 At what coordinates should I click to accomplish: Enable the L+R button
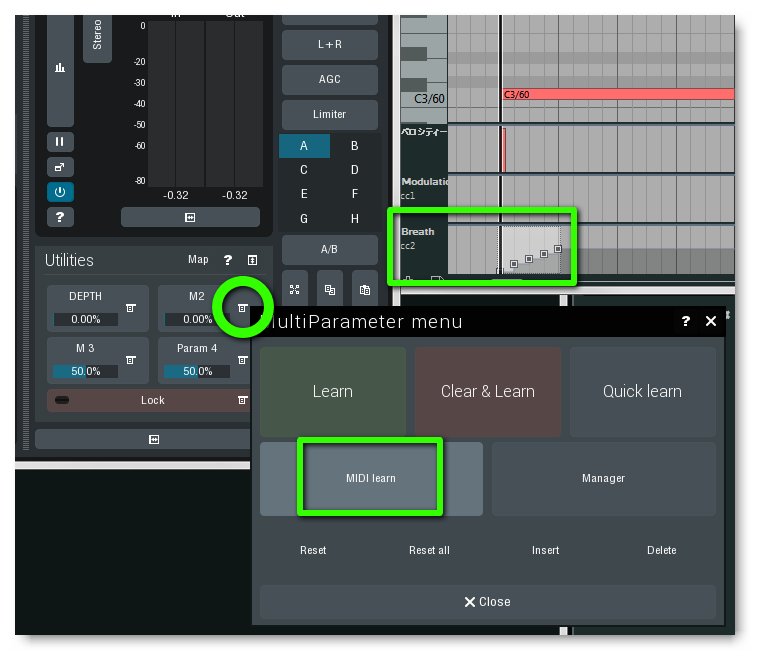click(329, 45)
